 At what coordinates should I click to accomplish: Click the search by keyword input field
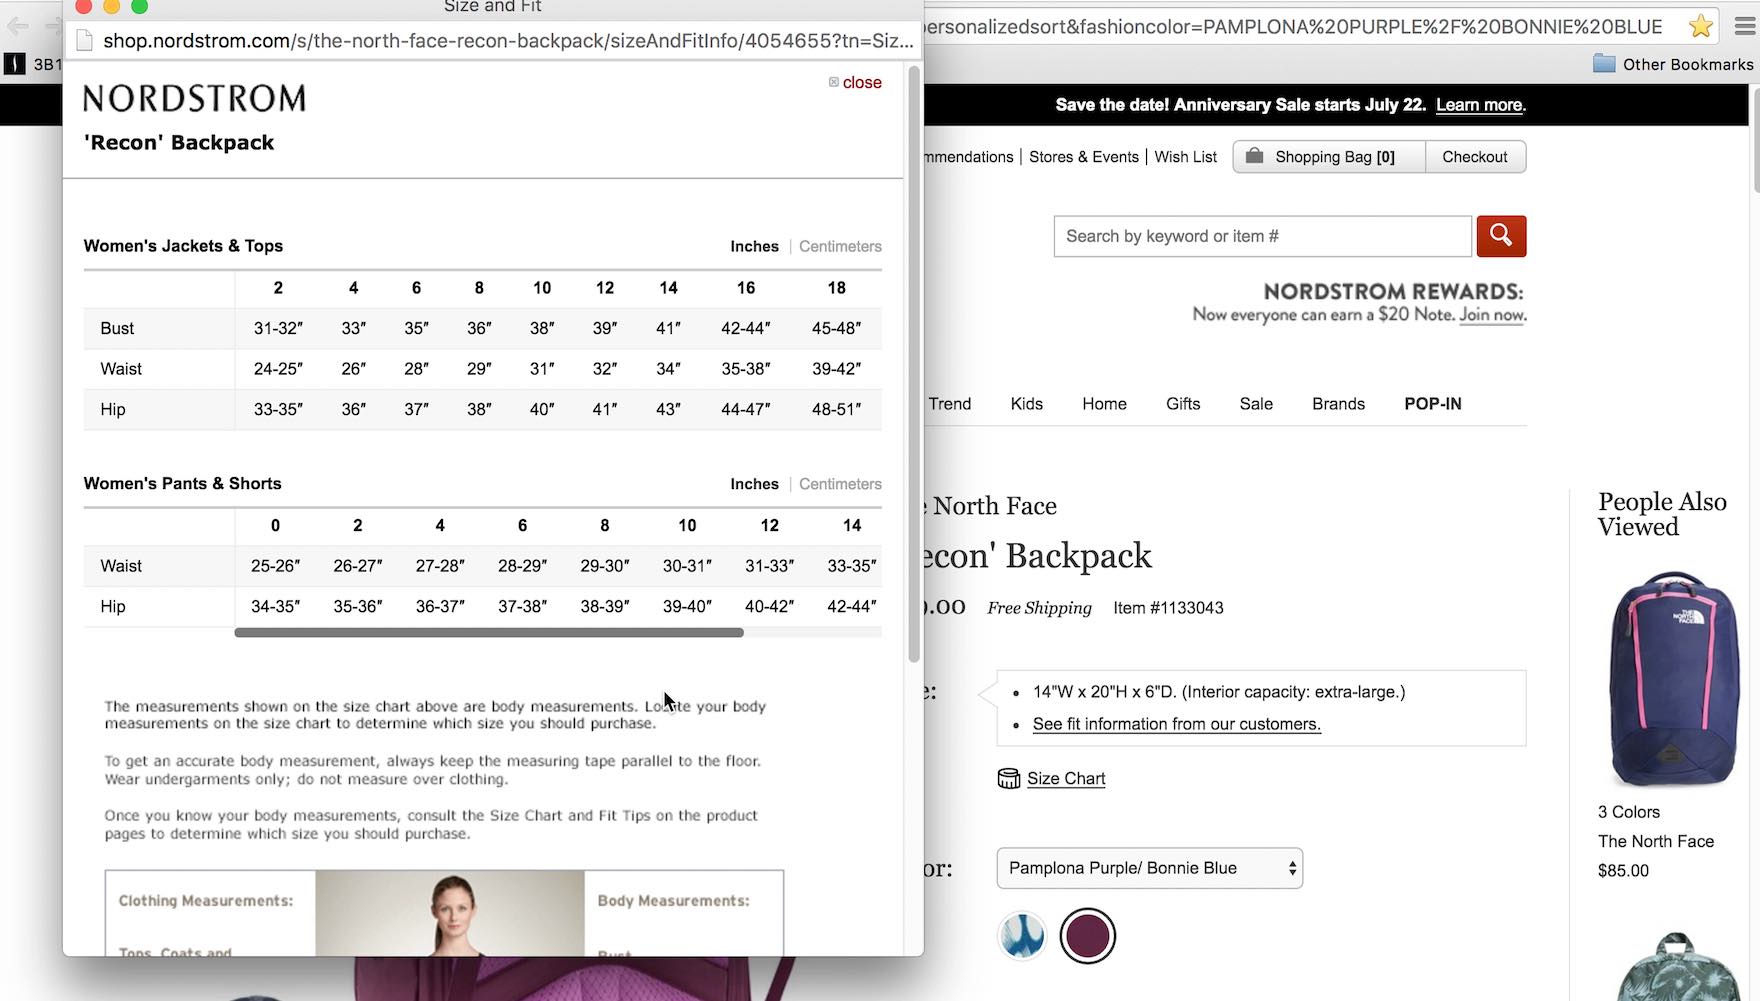click(x=1262, y=236)
